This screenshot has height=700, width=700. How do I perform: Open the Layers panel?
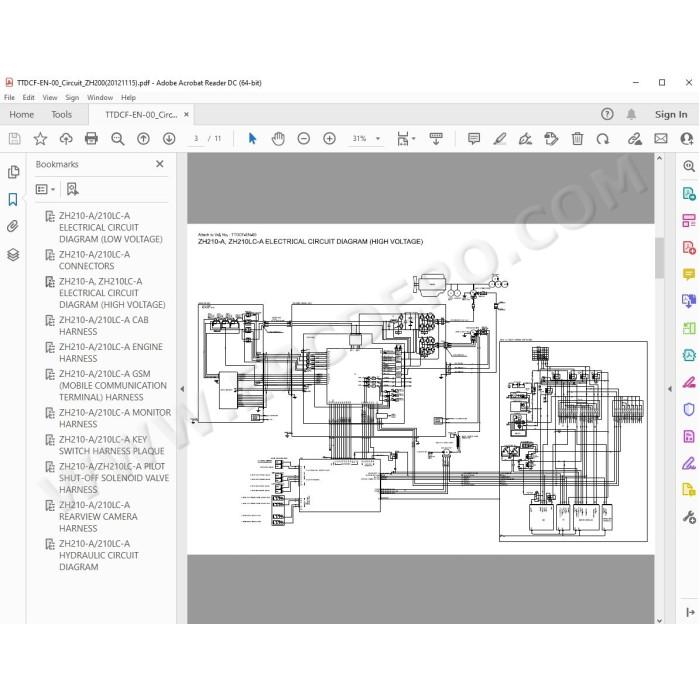[x=13, y=255]
